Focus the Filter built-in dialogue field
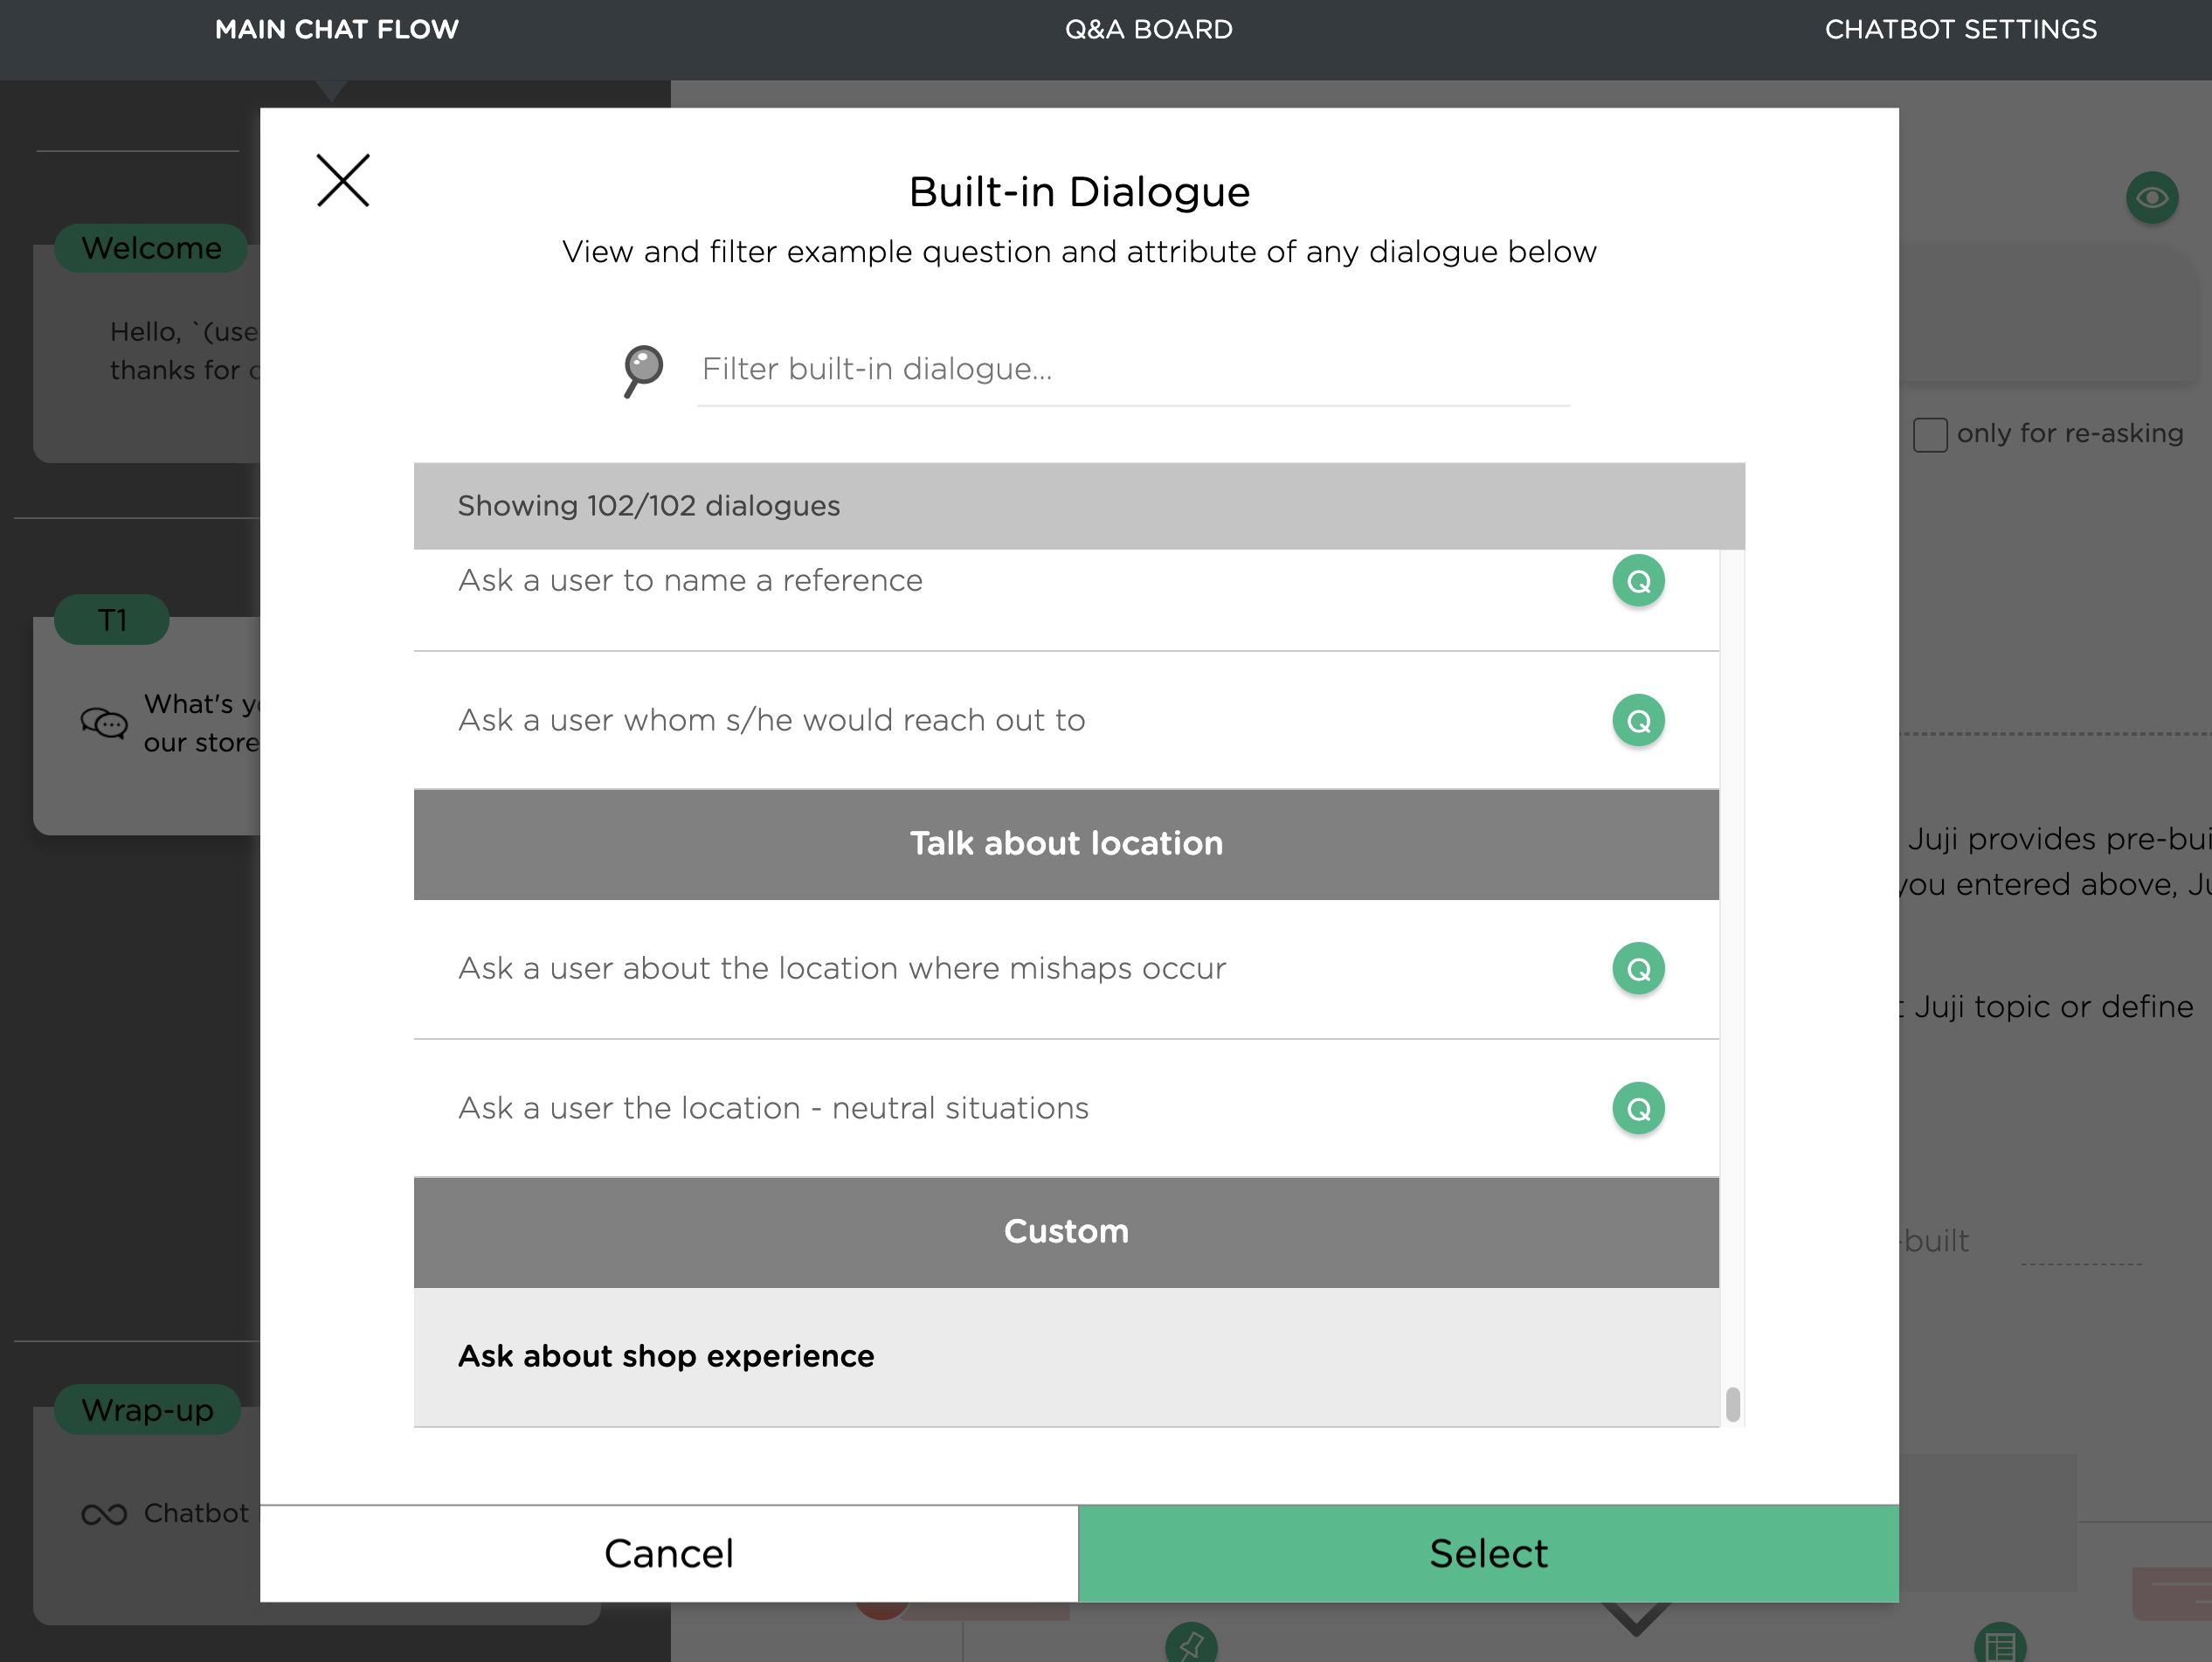Viewport: 2212px width, 1662px height. [1133, 370]
